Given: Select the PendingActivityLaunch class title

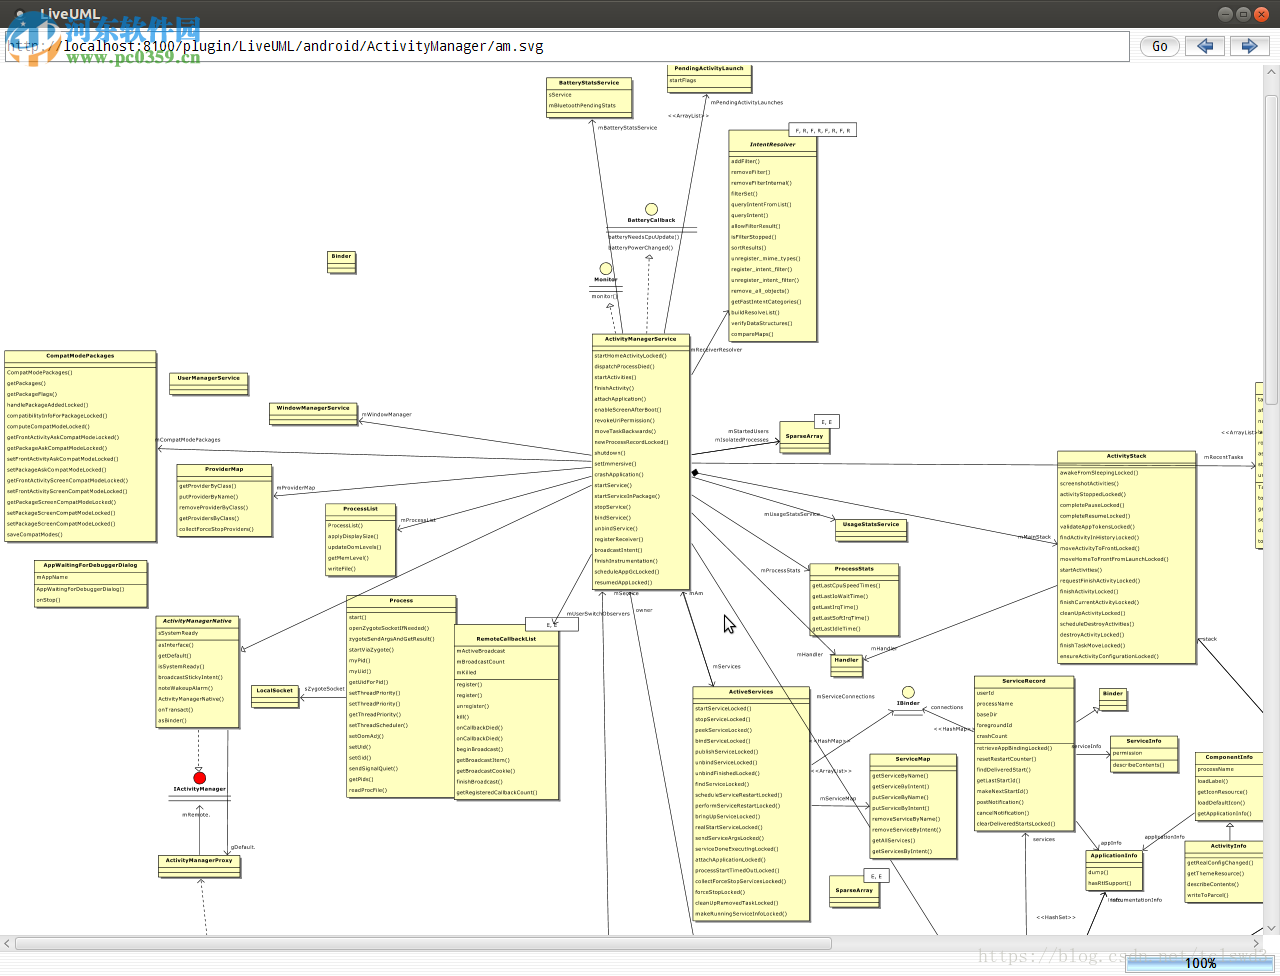Looking at the screenshot, I should [x=709, y=69].
